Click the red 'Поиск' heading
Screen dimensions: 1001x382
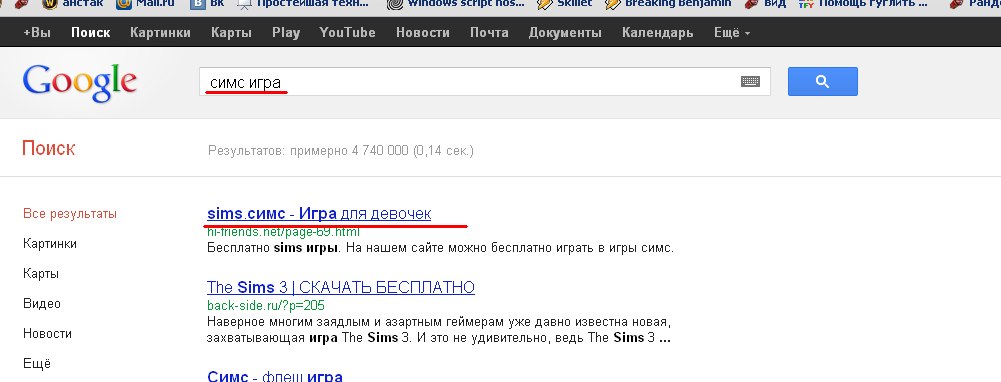click(x=49, y=148)
